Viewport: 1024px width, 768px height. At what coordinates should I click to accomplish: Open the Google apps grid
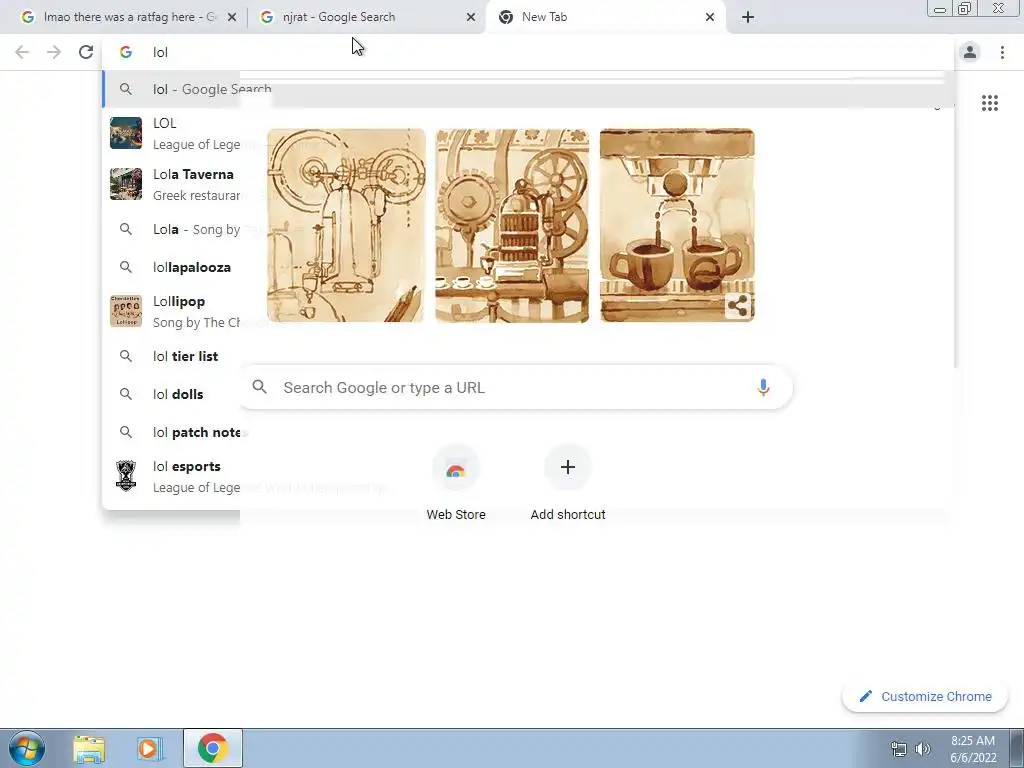coord(989,103)
